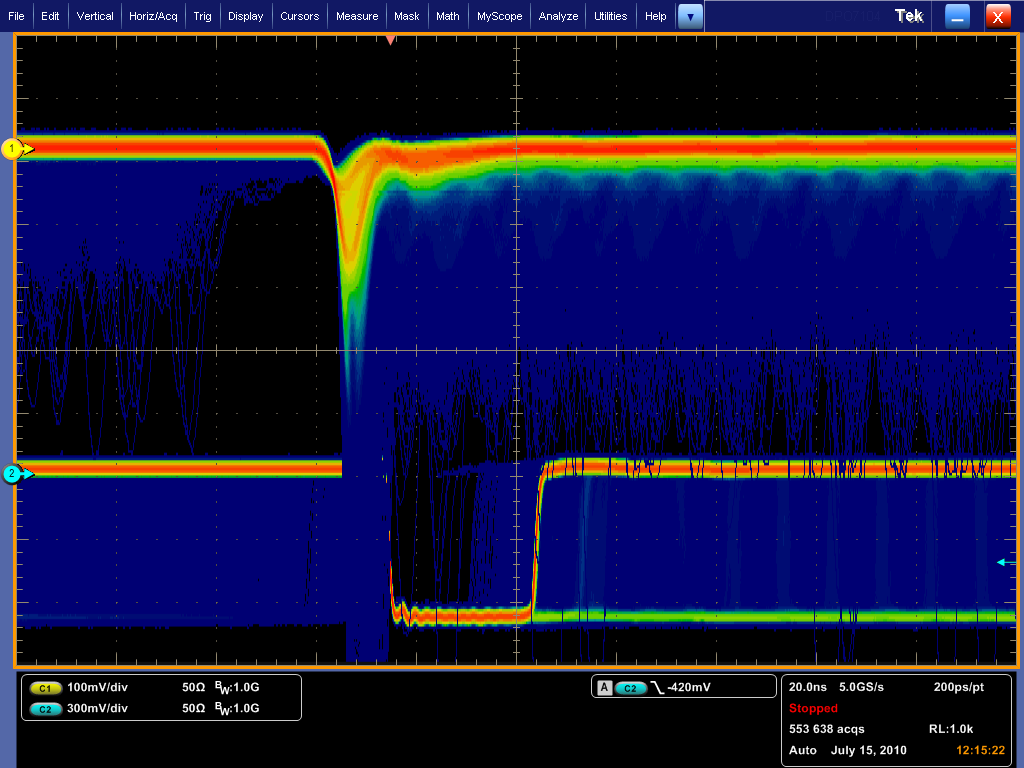The image size is (1024, 768).
Task: Click the cyan channel 2 ground marker
Action: coord(13,474)
